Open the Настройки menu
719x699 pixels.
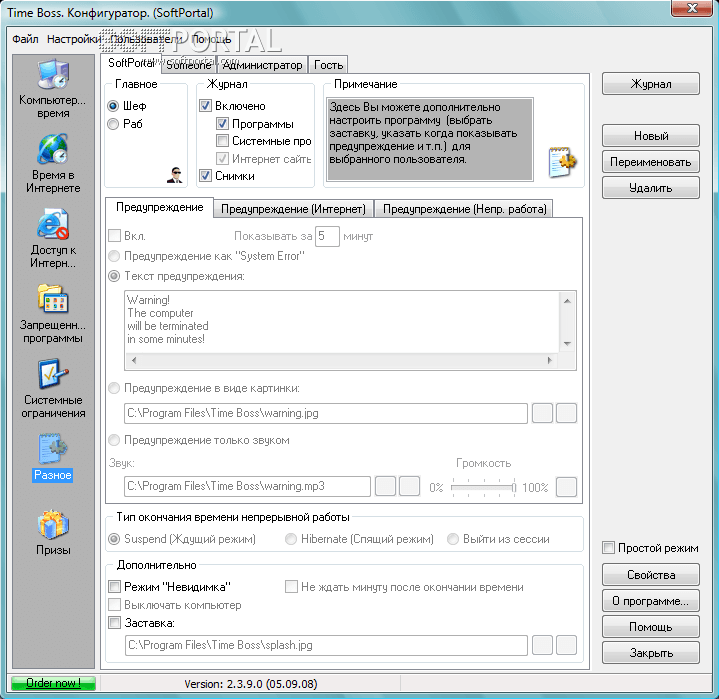click(x=73, y=39)
